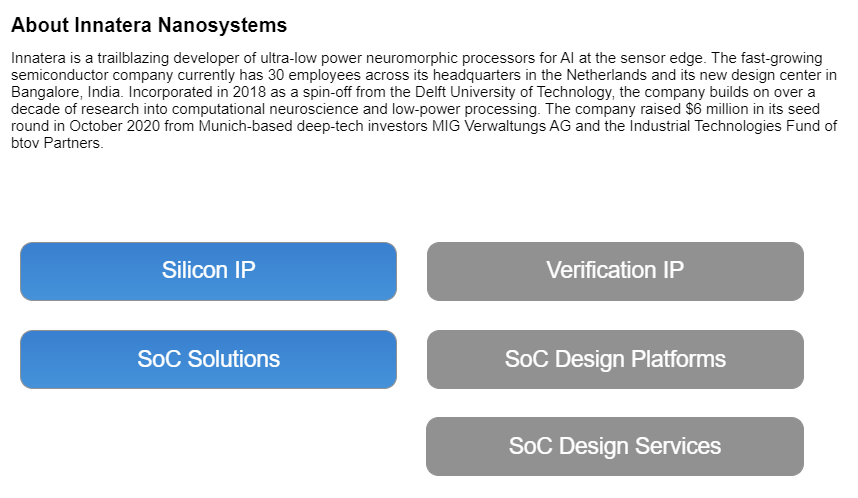Screen dimensions: 858x498
Task: Open SoC Design Platforms
Action: (x=615, y=359)
